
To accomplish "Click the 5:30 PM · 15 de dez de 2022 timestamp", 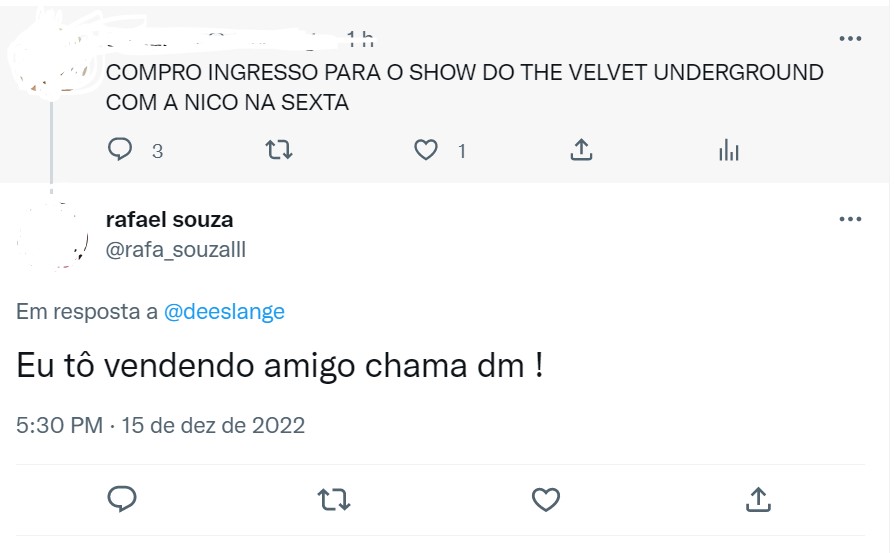I will point(161,425).
